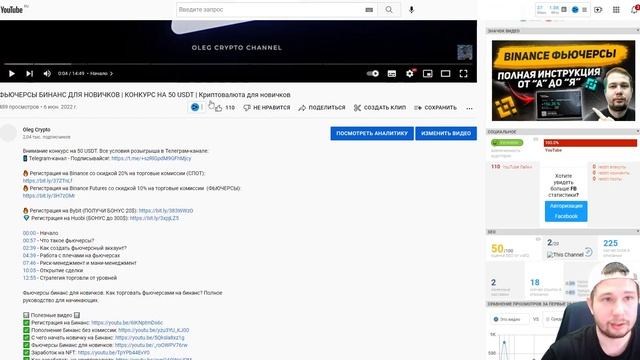Click the extension stats menu icon in toolbar
This screenshot has height=360, width=640.
click(x=584, y=9)
